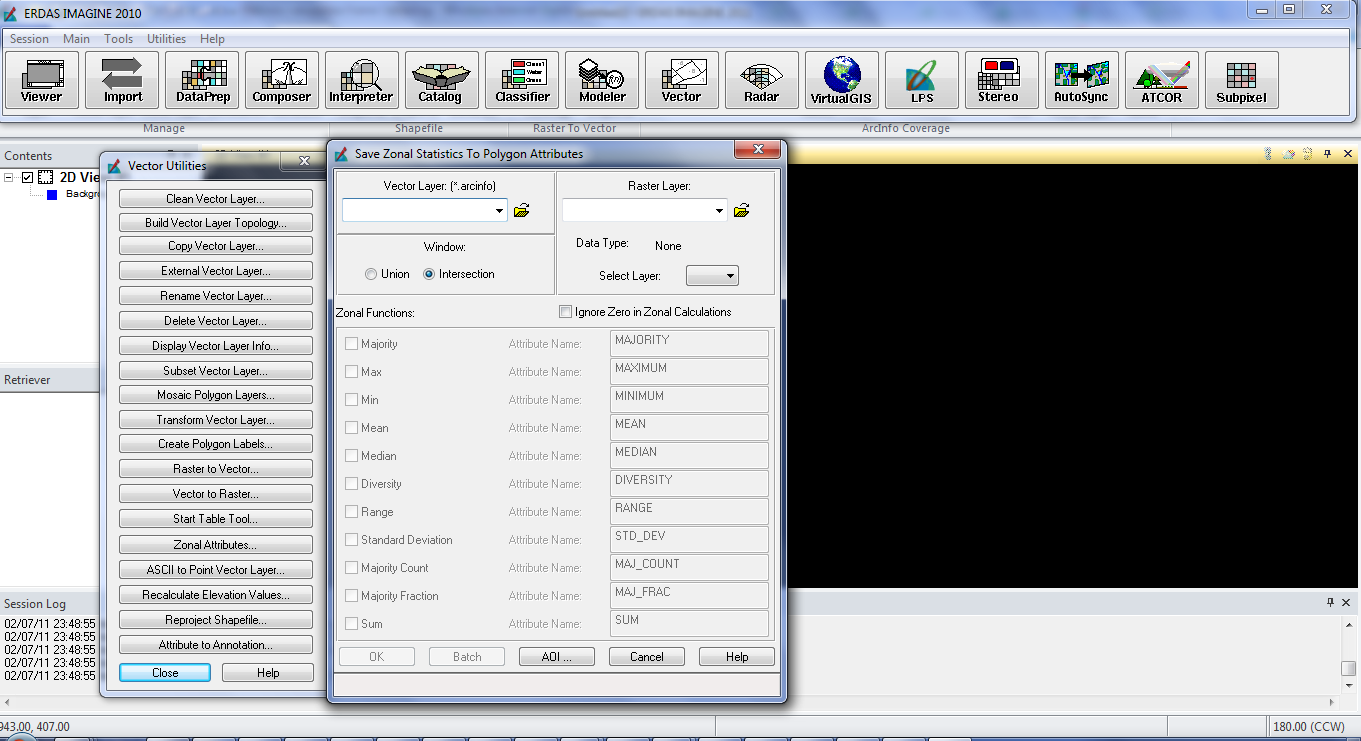Click the AOI button
This screenshot has height=741, width=1361.
tap(557, 657)
